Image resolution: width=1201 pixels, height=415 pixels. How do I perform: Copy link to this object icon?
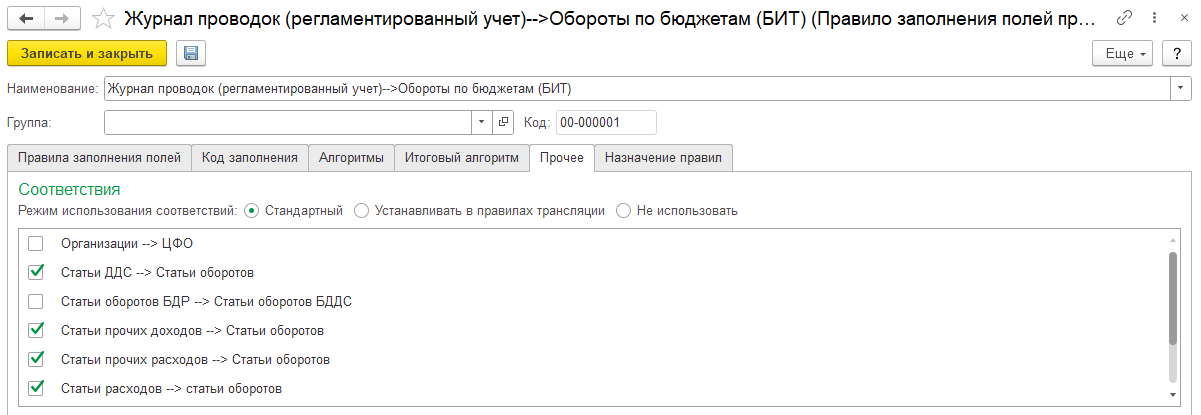1125,18
